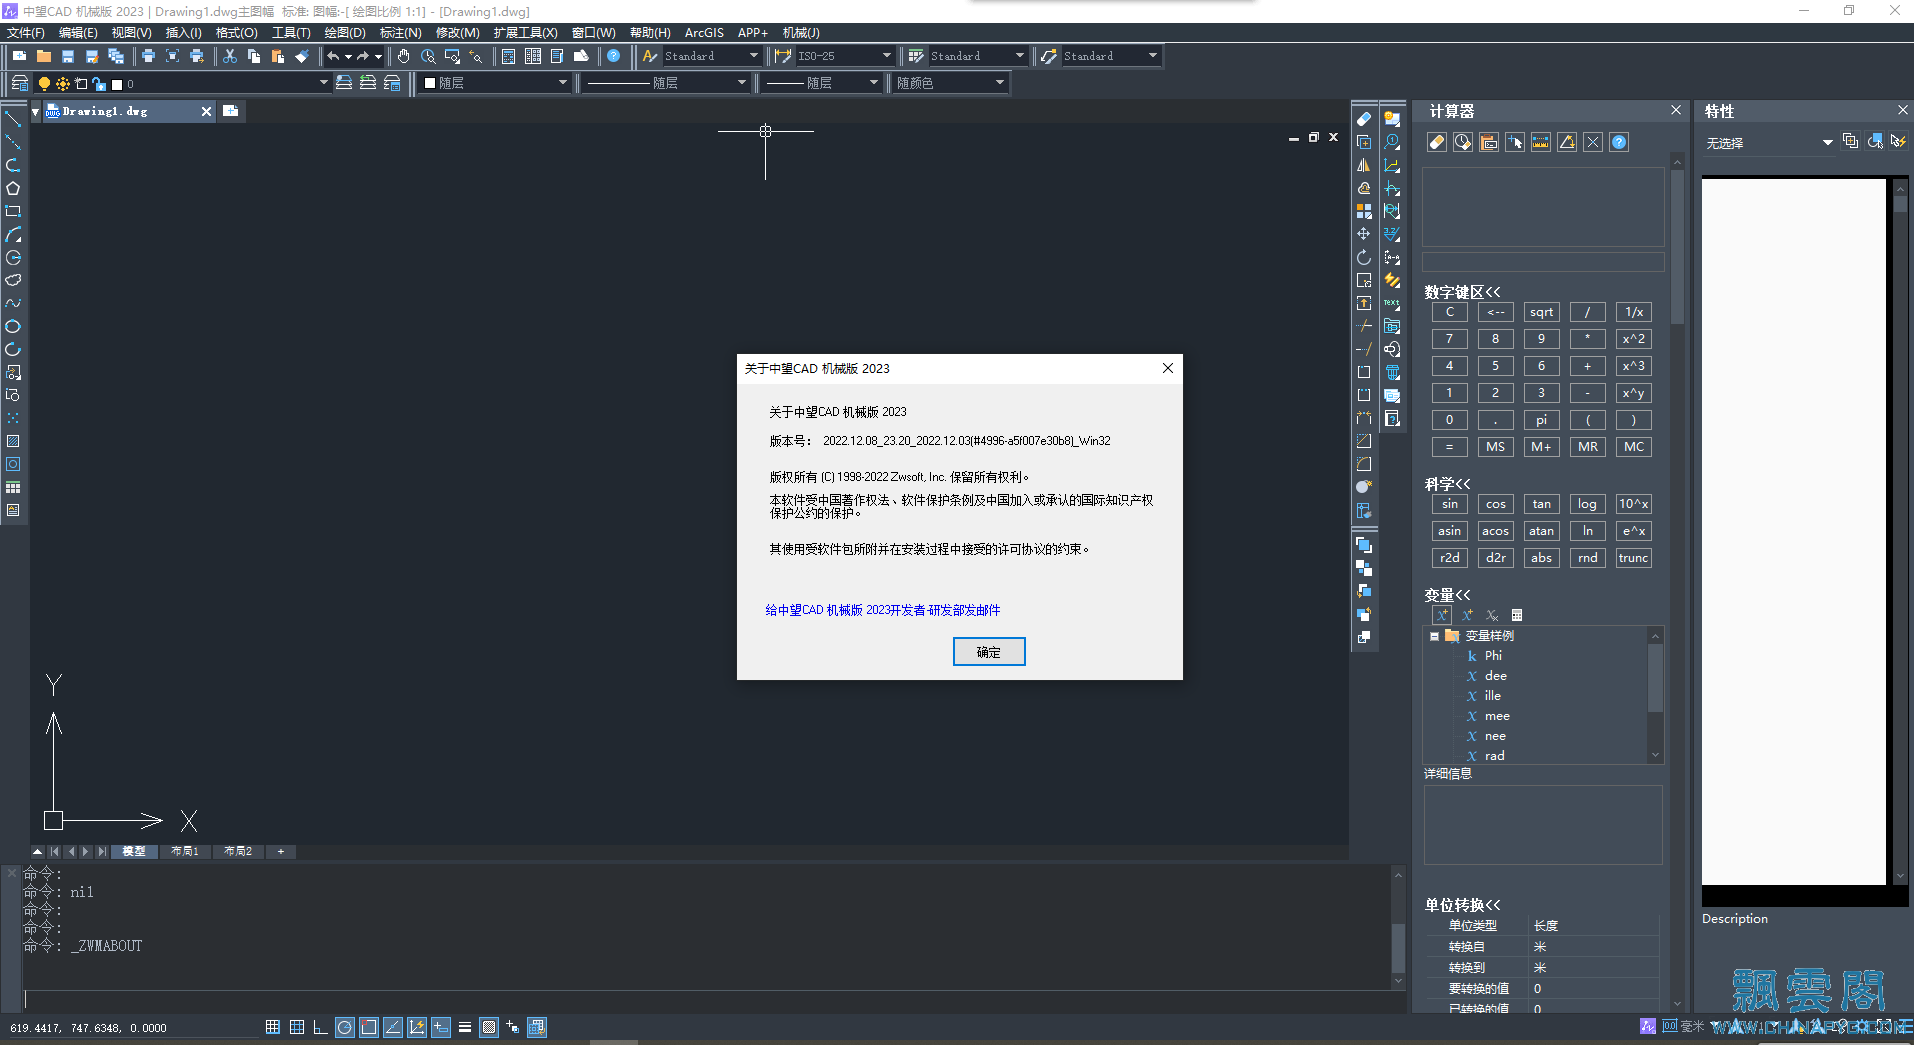The width and height of the screenshot is (1914, 1045).
Task: Select the Pan hand tool
Action: click(x=404, y=56)
